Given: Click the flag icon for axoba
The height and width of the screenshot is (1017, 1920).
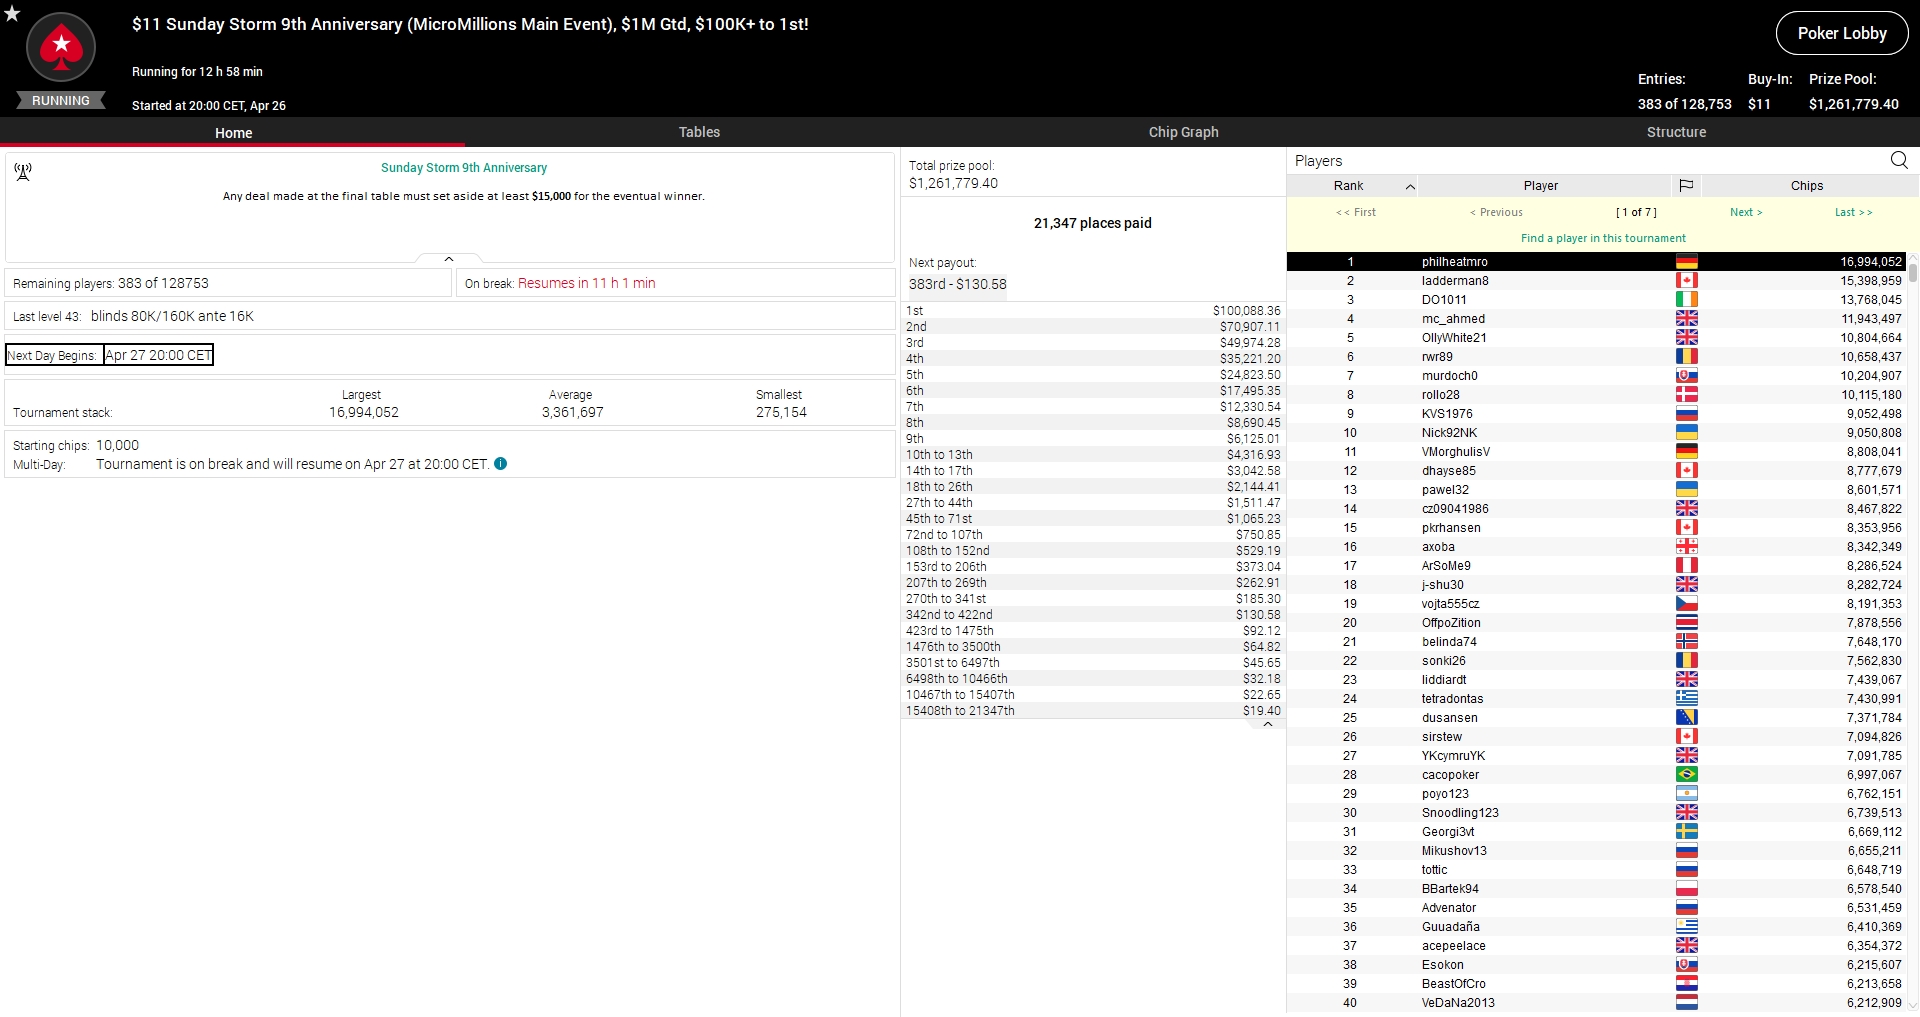Looking at the screenshot, I should click(x=1686, y=547).
